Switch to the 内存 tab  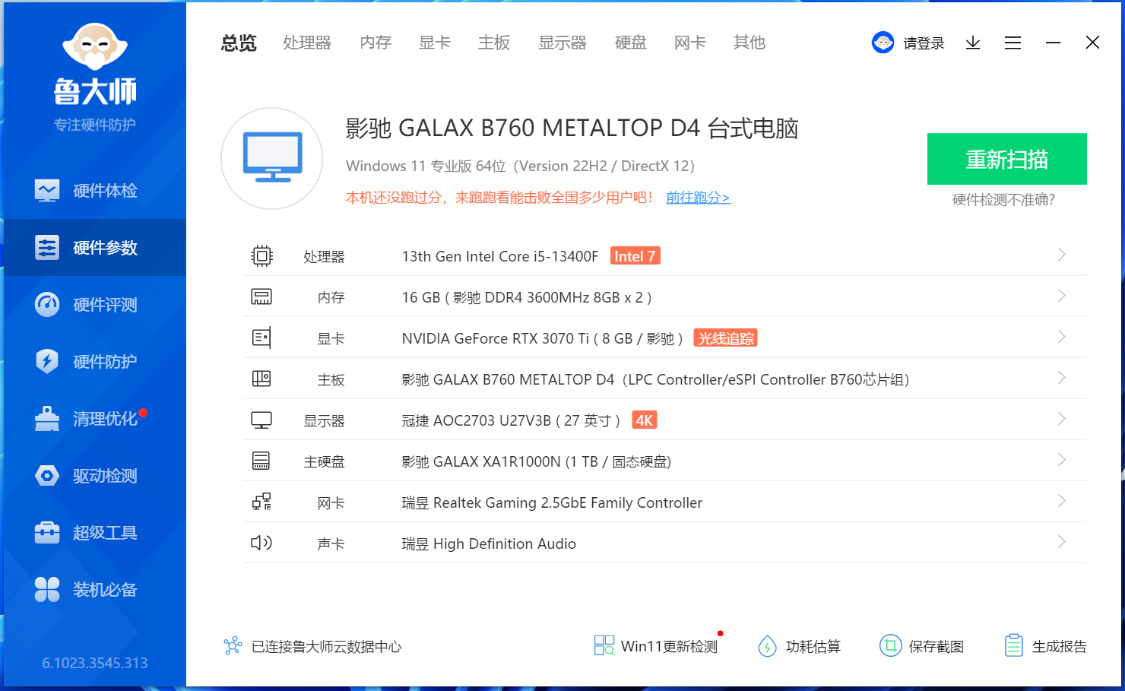[x=376, y=43]
